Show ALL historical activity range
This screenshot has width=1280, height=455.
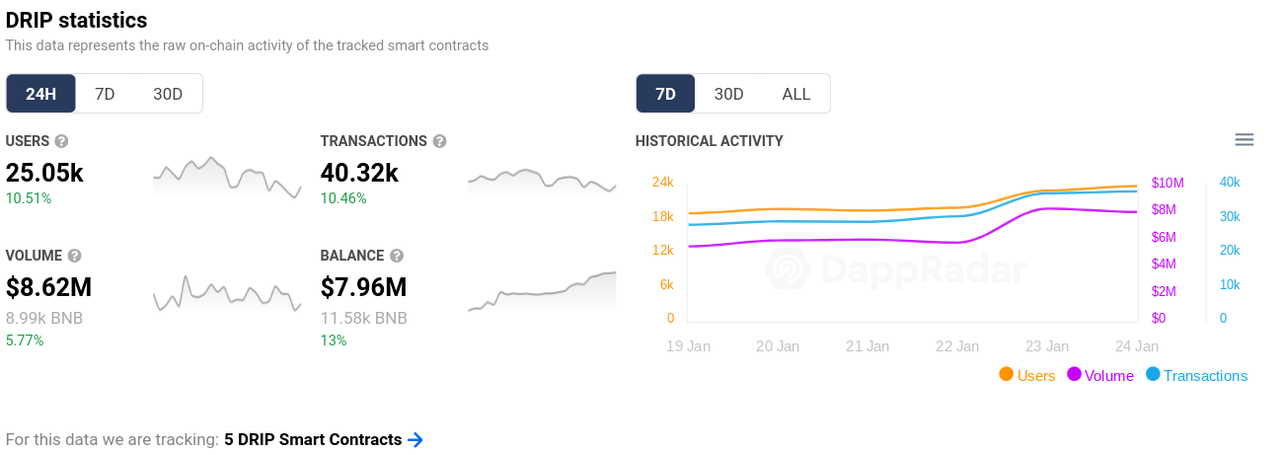(796, 94)
